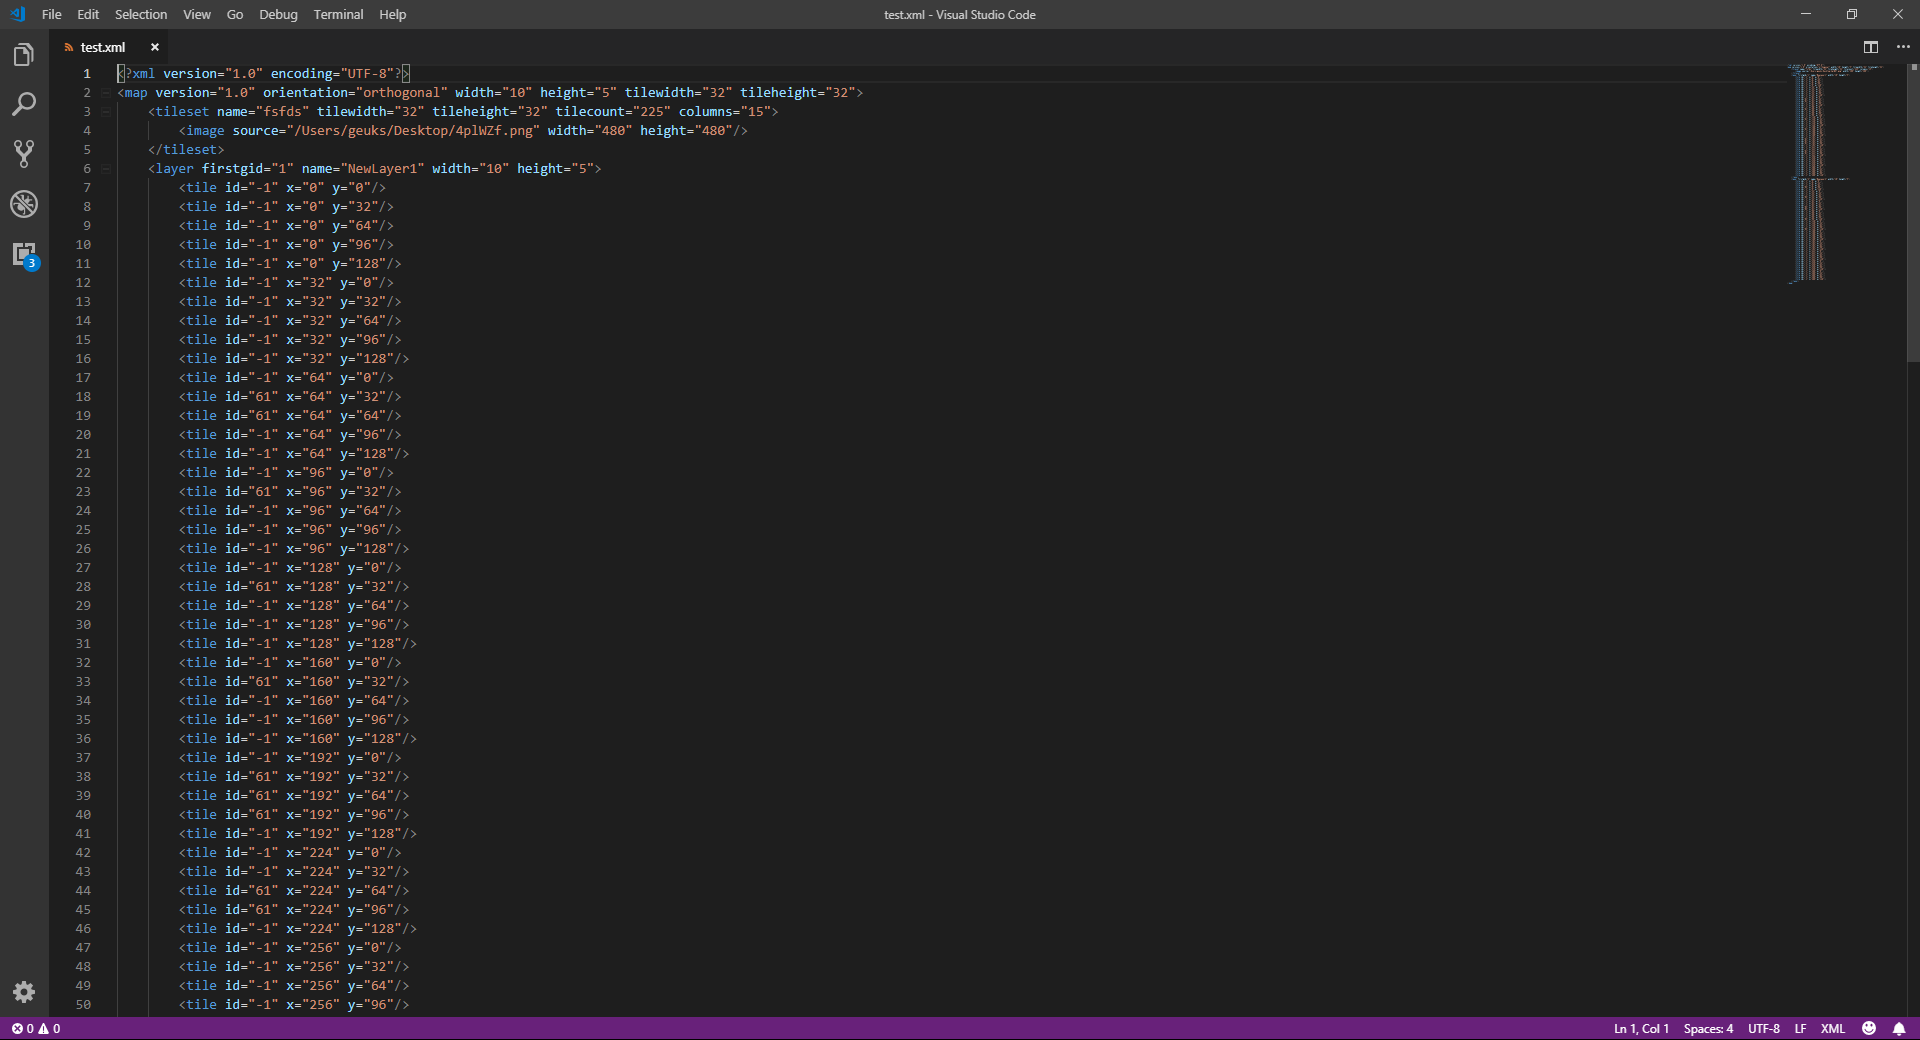
Task: Open the Search view in activity bar
Action: click(24, 104)
